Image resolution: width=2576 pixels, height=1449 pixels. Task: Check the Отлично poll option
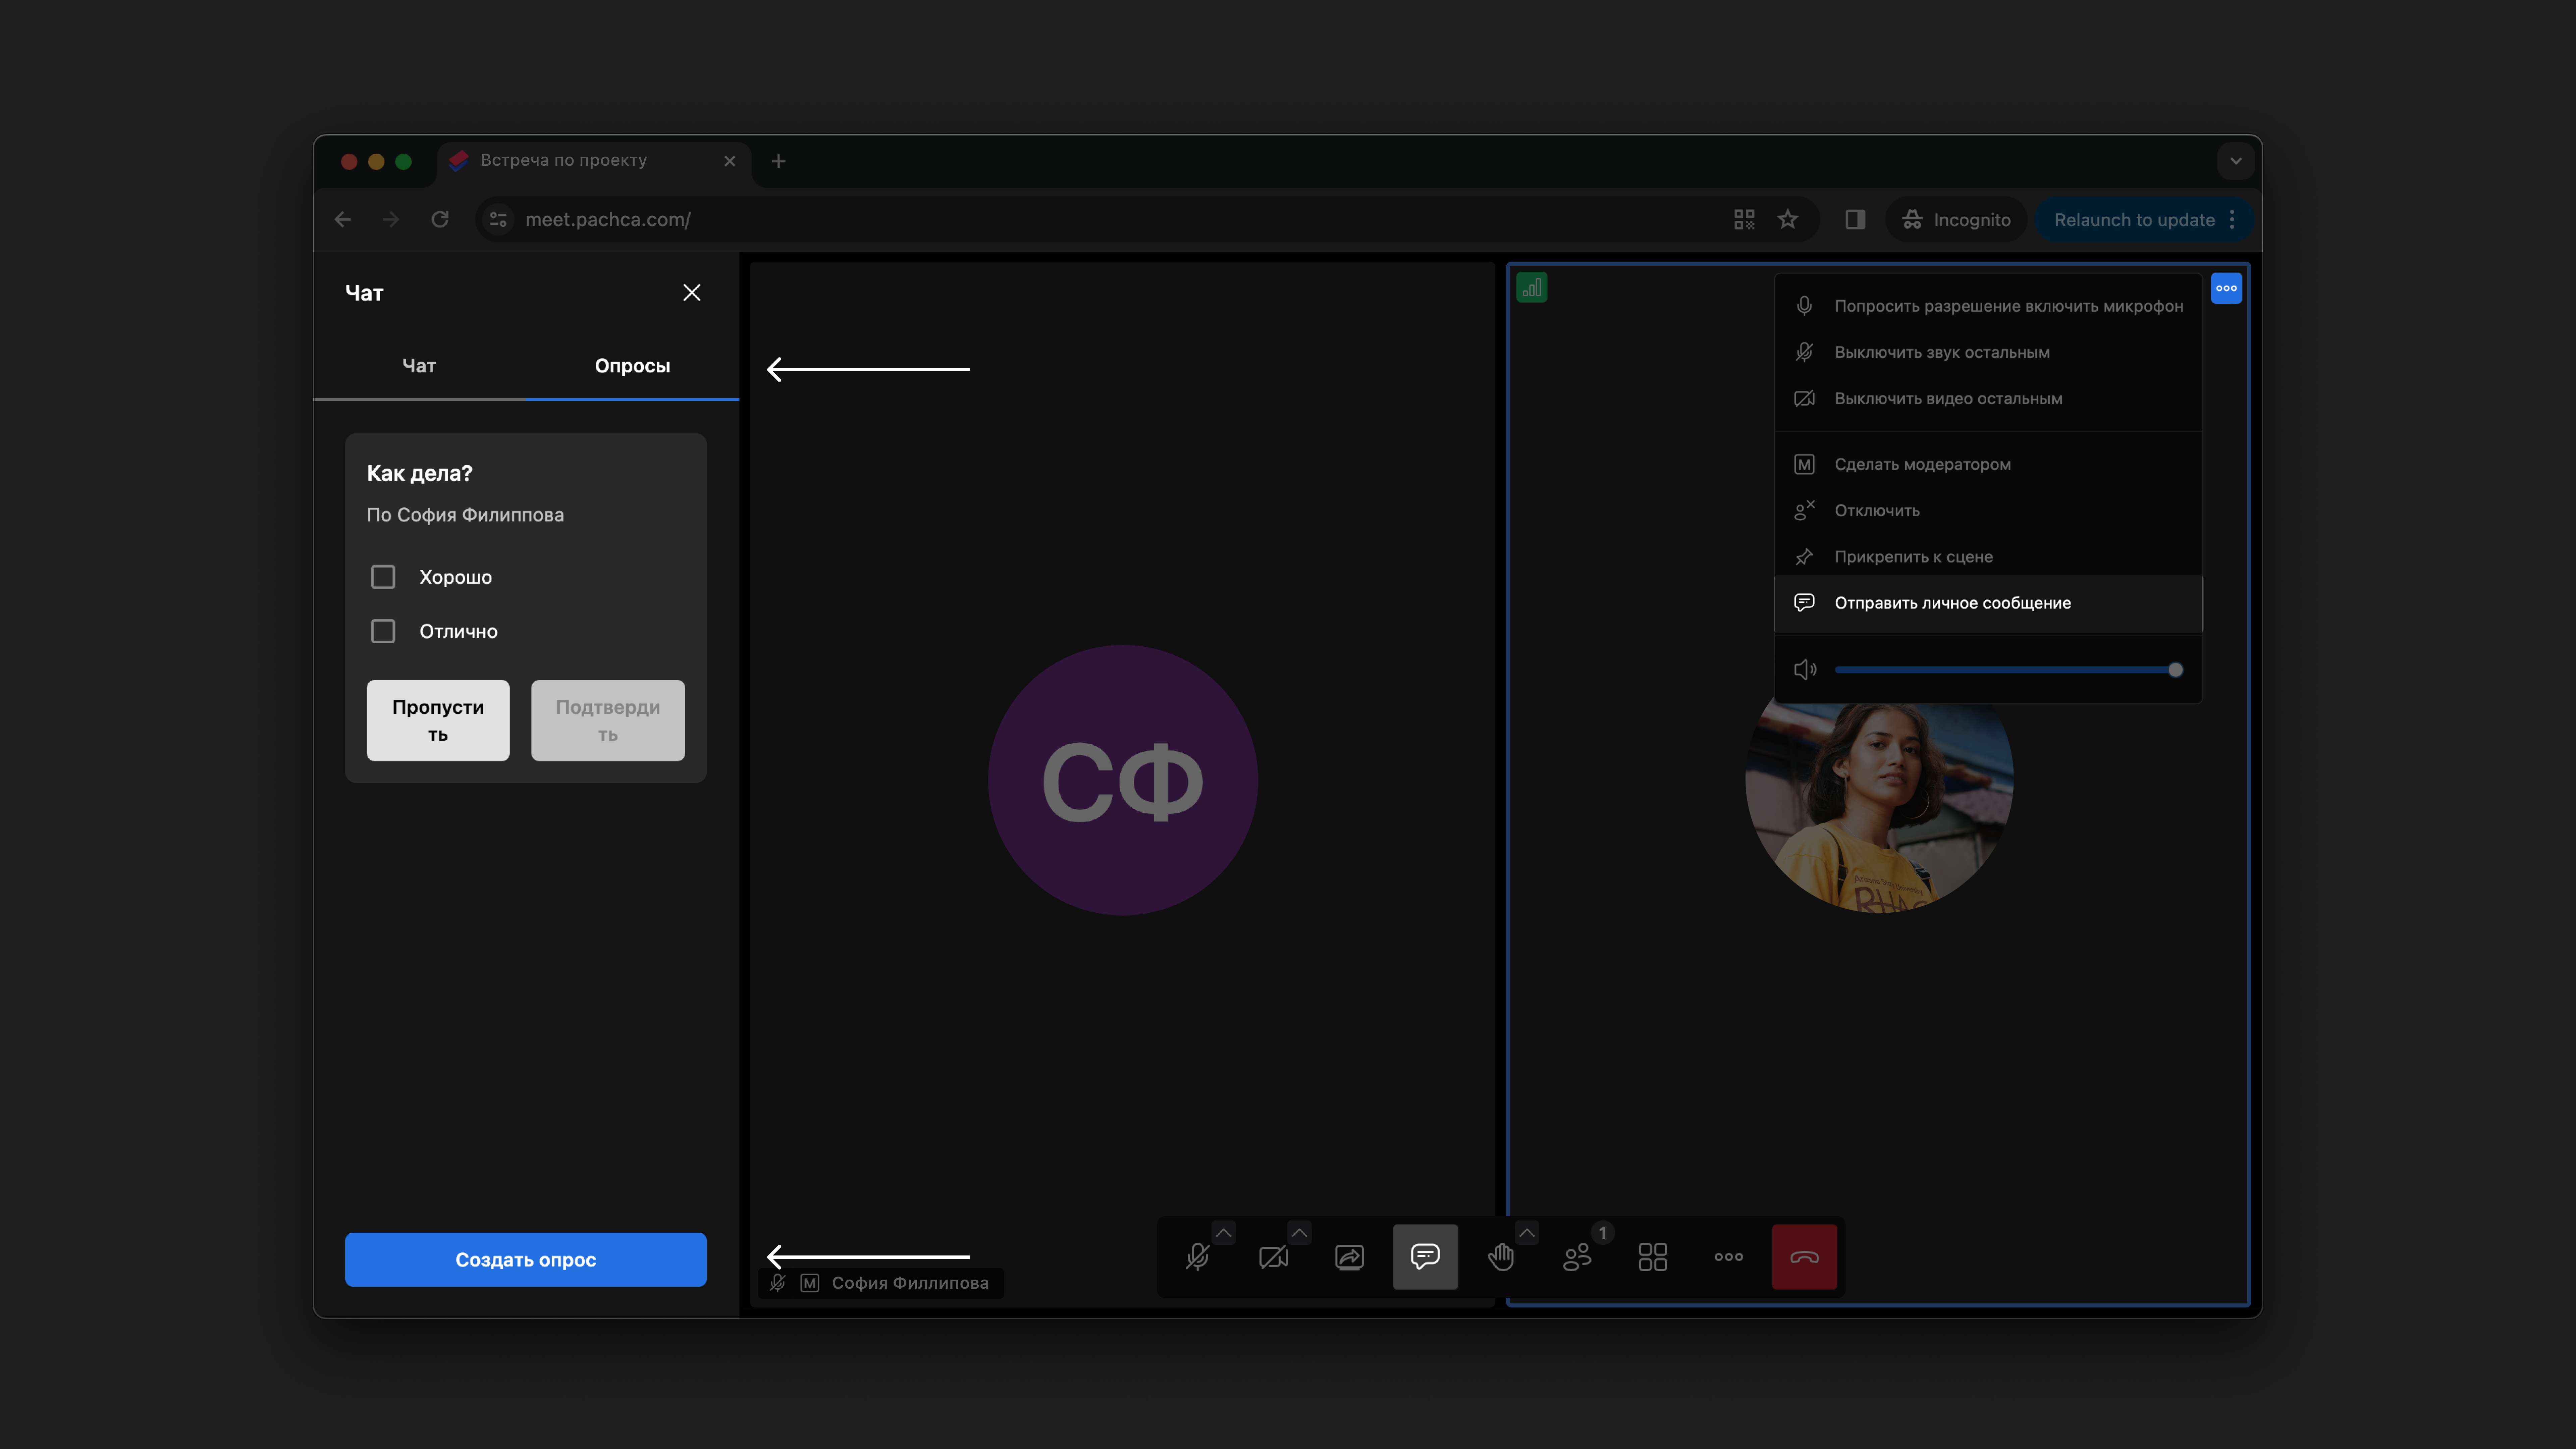tap(383, 631)
